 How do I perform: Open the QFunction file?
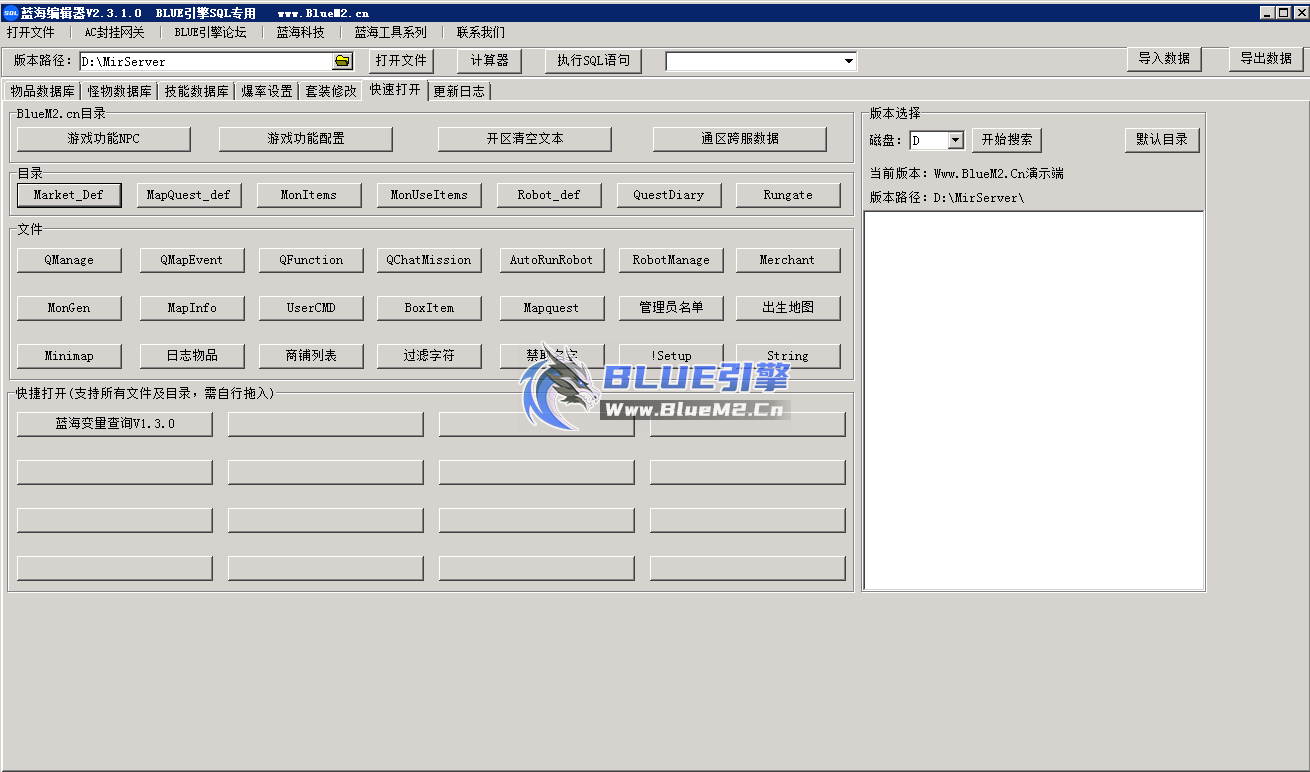[x=311, y=260]
